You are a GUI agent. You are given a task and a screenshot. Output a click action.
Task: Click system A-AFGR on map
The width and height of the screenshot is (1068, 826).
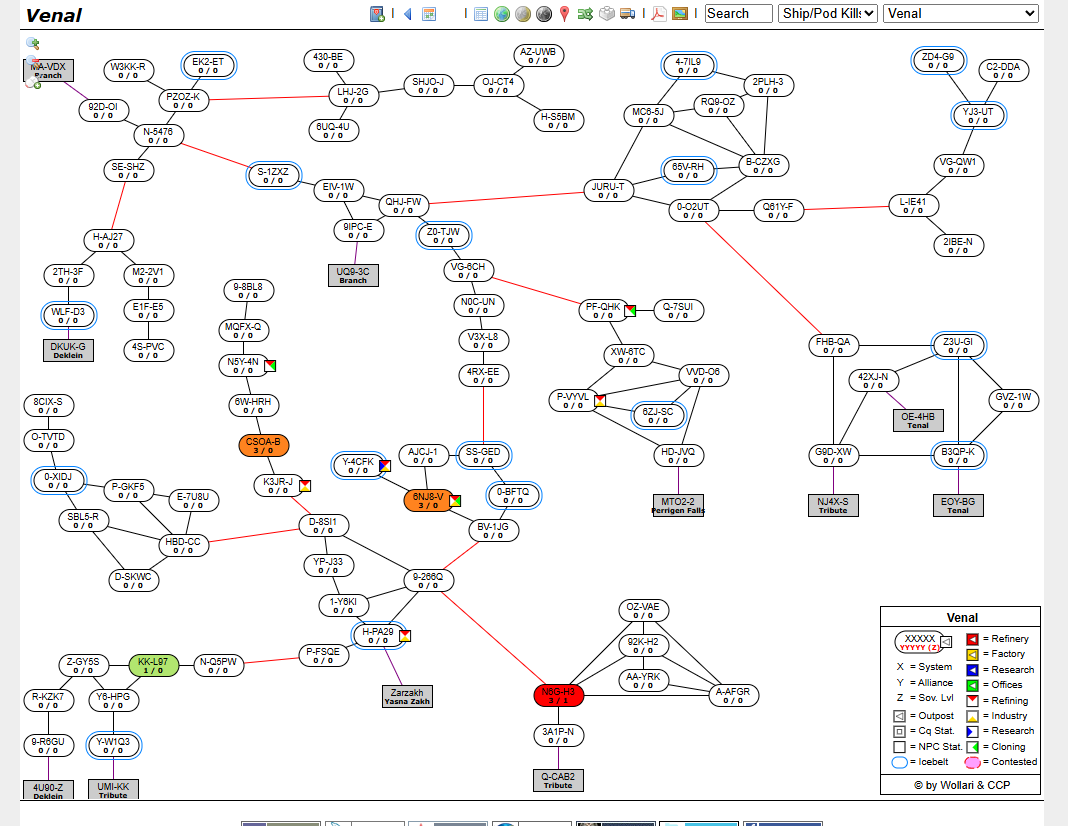point(733,695)
